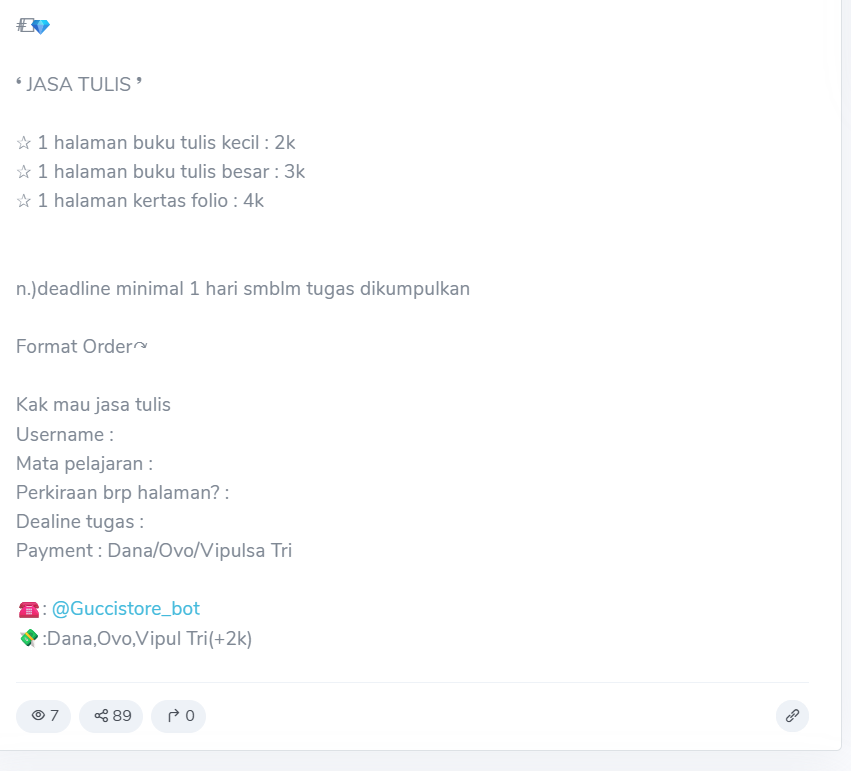Image resolution: width=851 pixels, height=771 pixels.
Task: Click the money cash emoji
Action: click(28, 638)
